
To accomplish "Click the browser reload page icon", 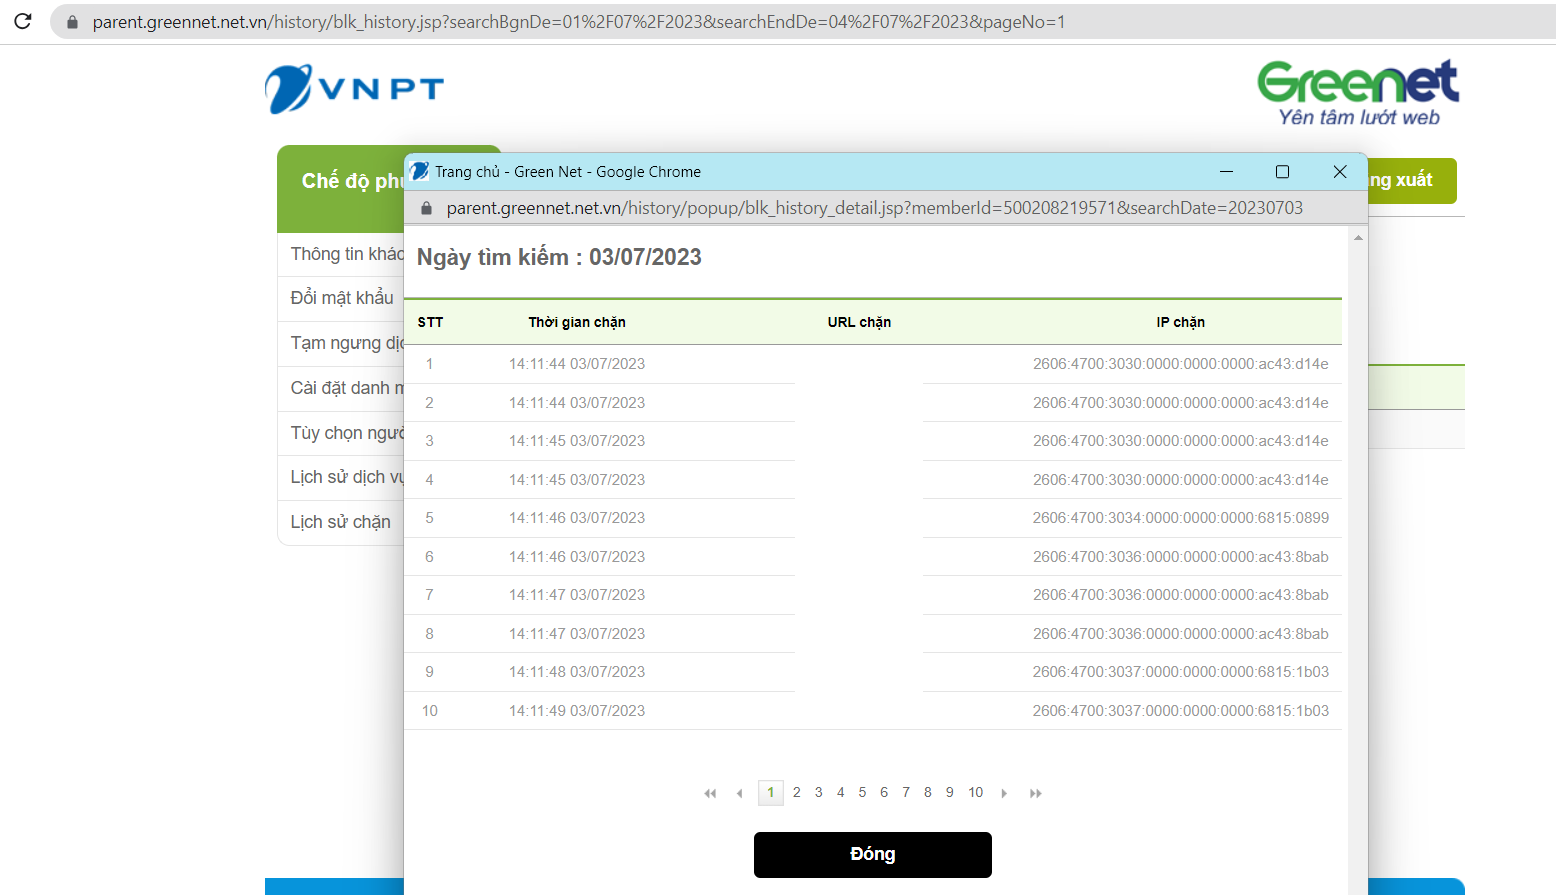I will 22,21.
